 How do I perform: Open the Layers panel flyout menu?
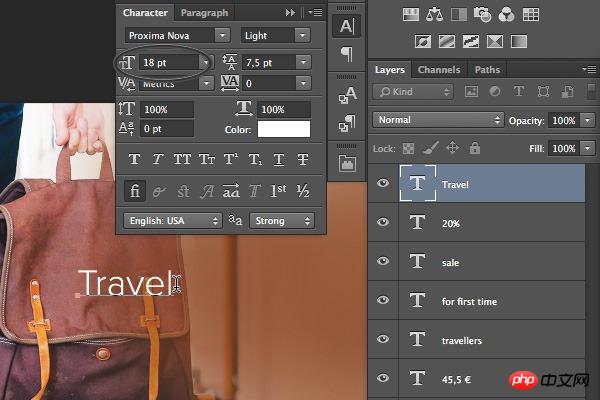(x=589, y=69)
